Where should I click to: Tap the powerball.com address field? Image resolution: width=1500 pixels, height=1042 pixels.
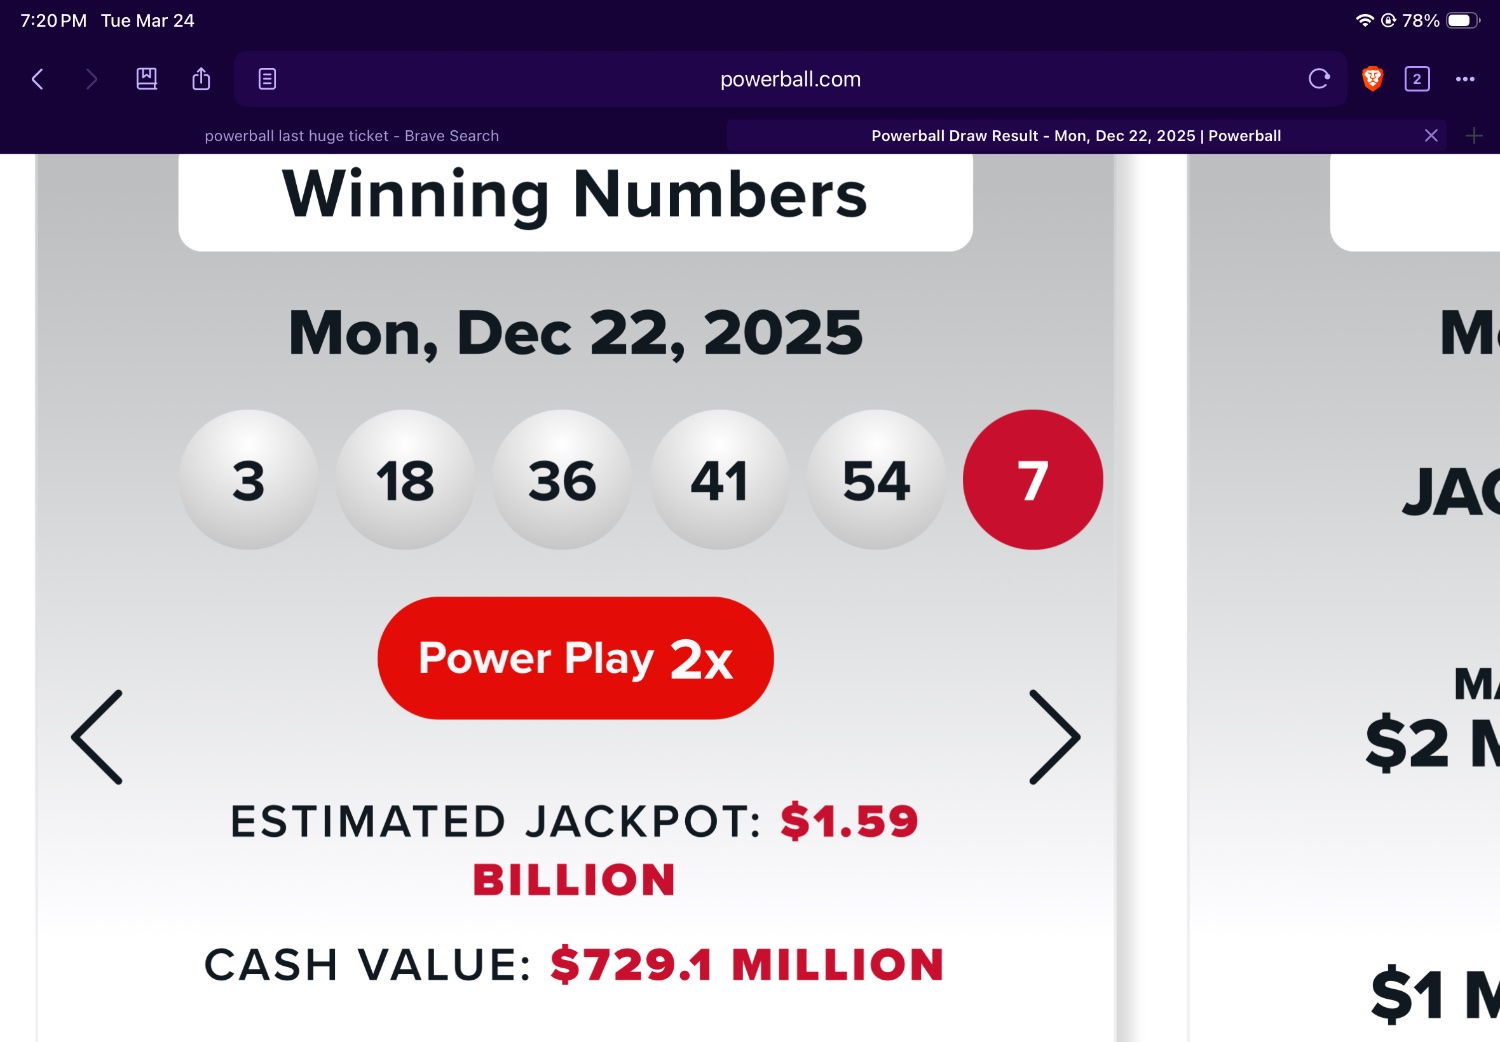(x=790, y=79)
